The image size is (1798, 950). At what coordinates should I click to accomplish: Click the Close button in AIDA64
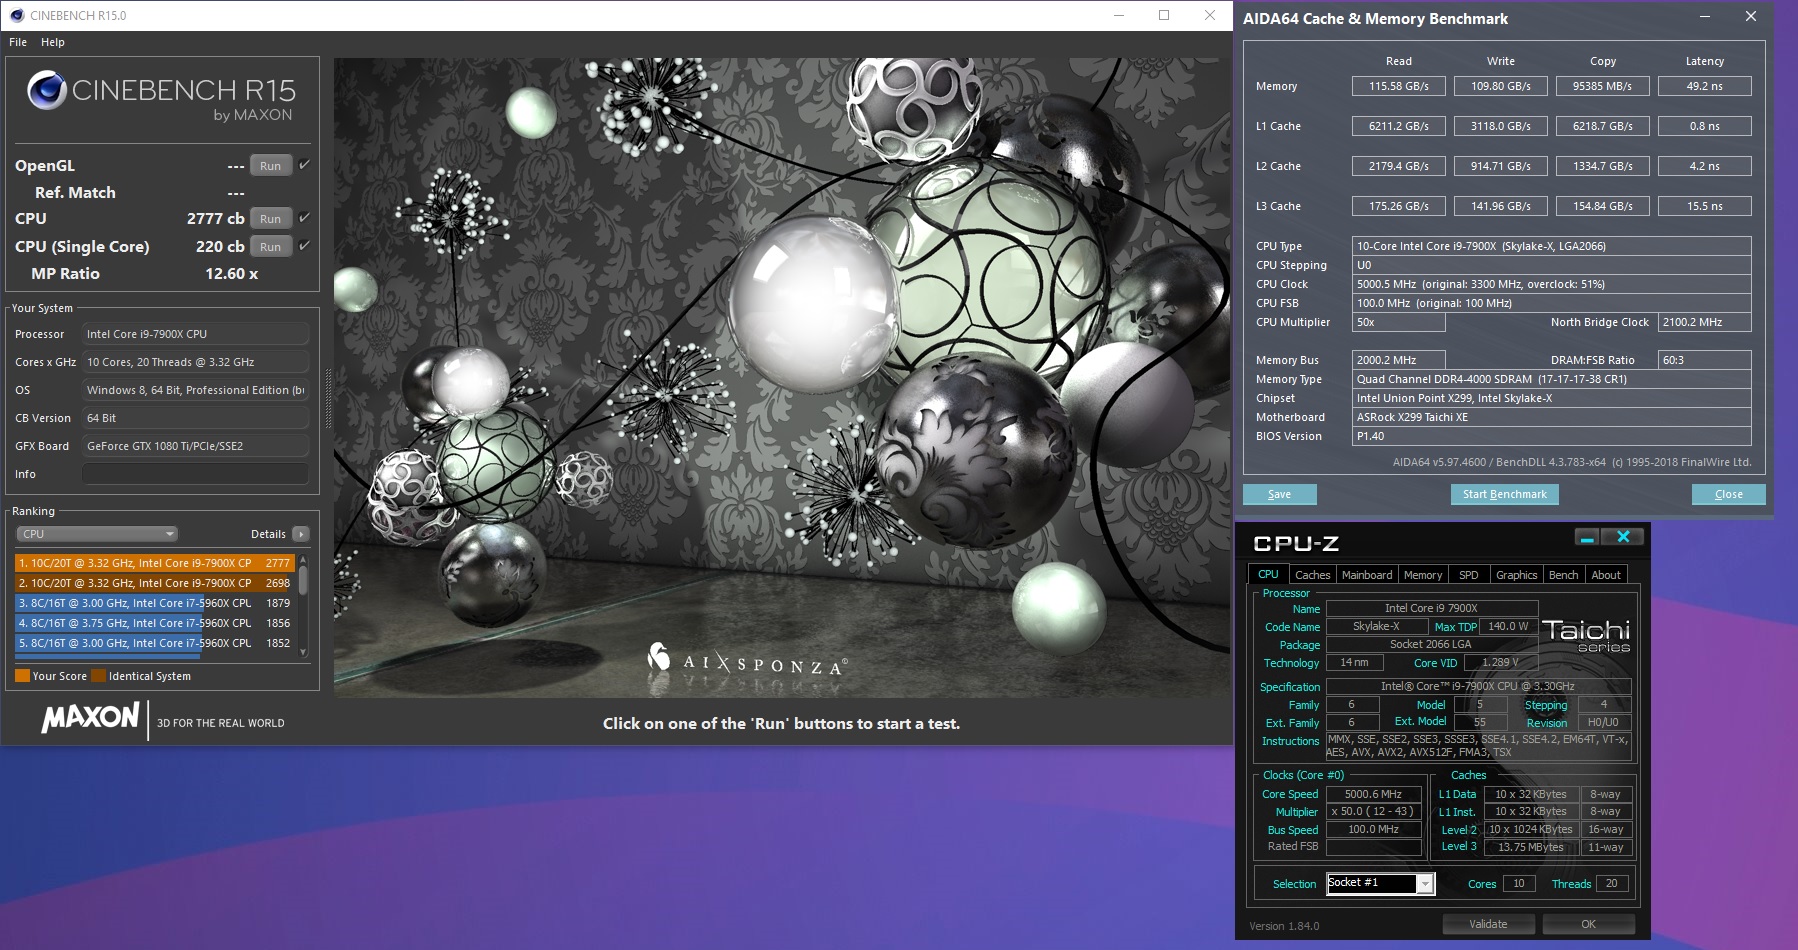(1728, 494)
